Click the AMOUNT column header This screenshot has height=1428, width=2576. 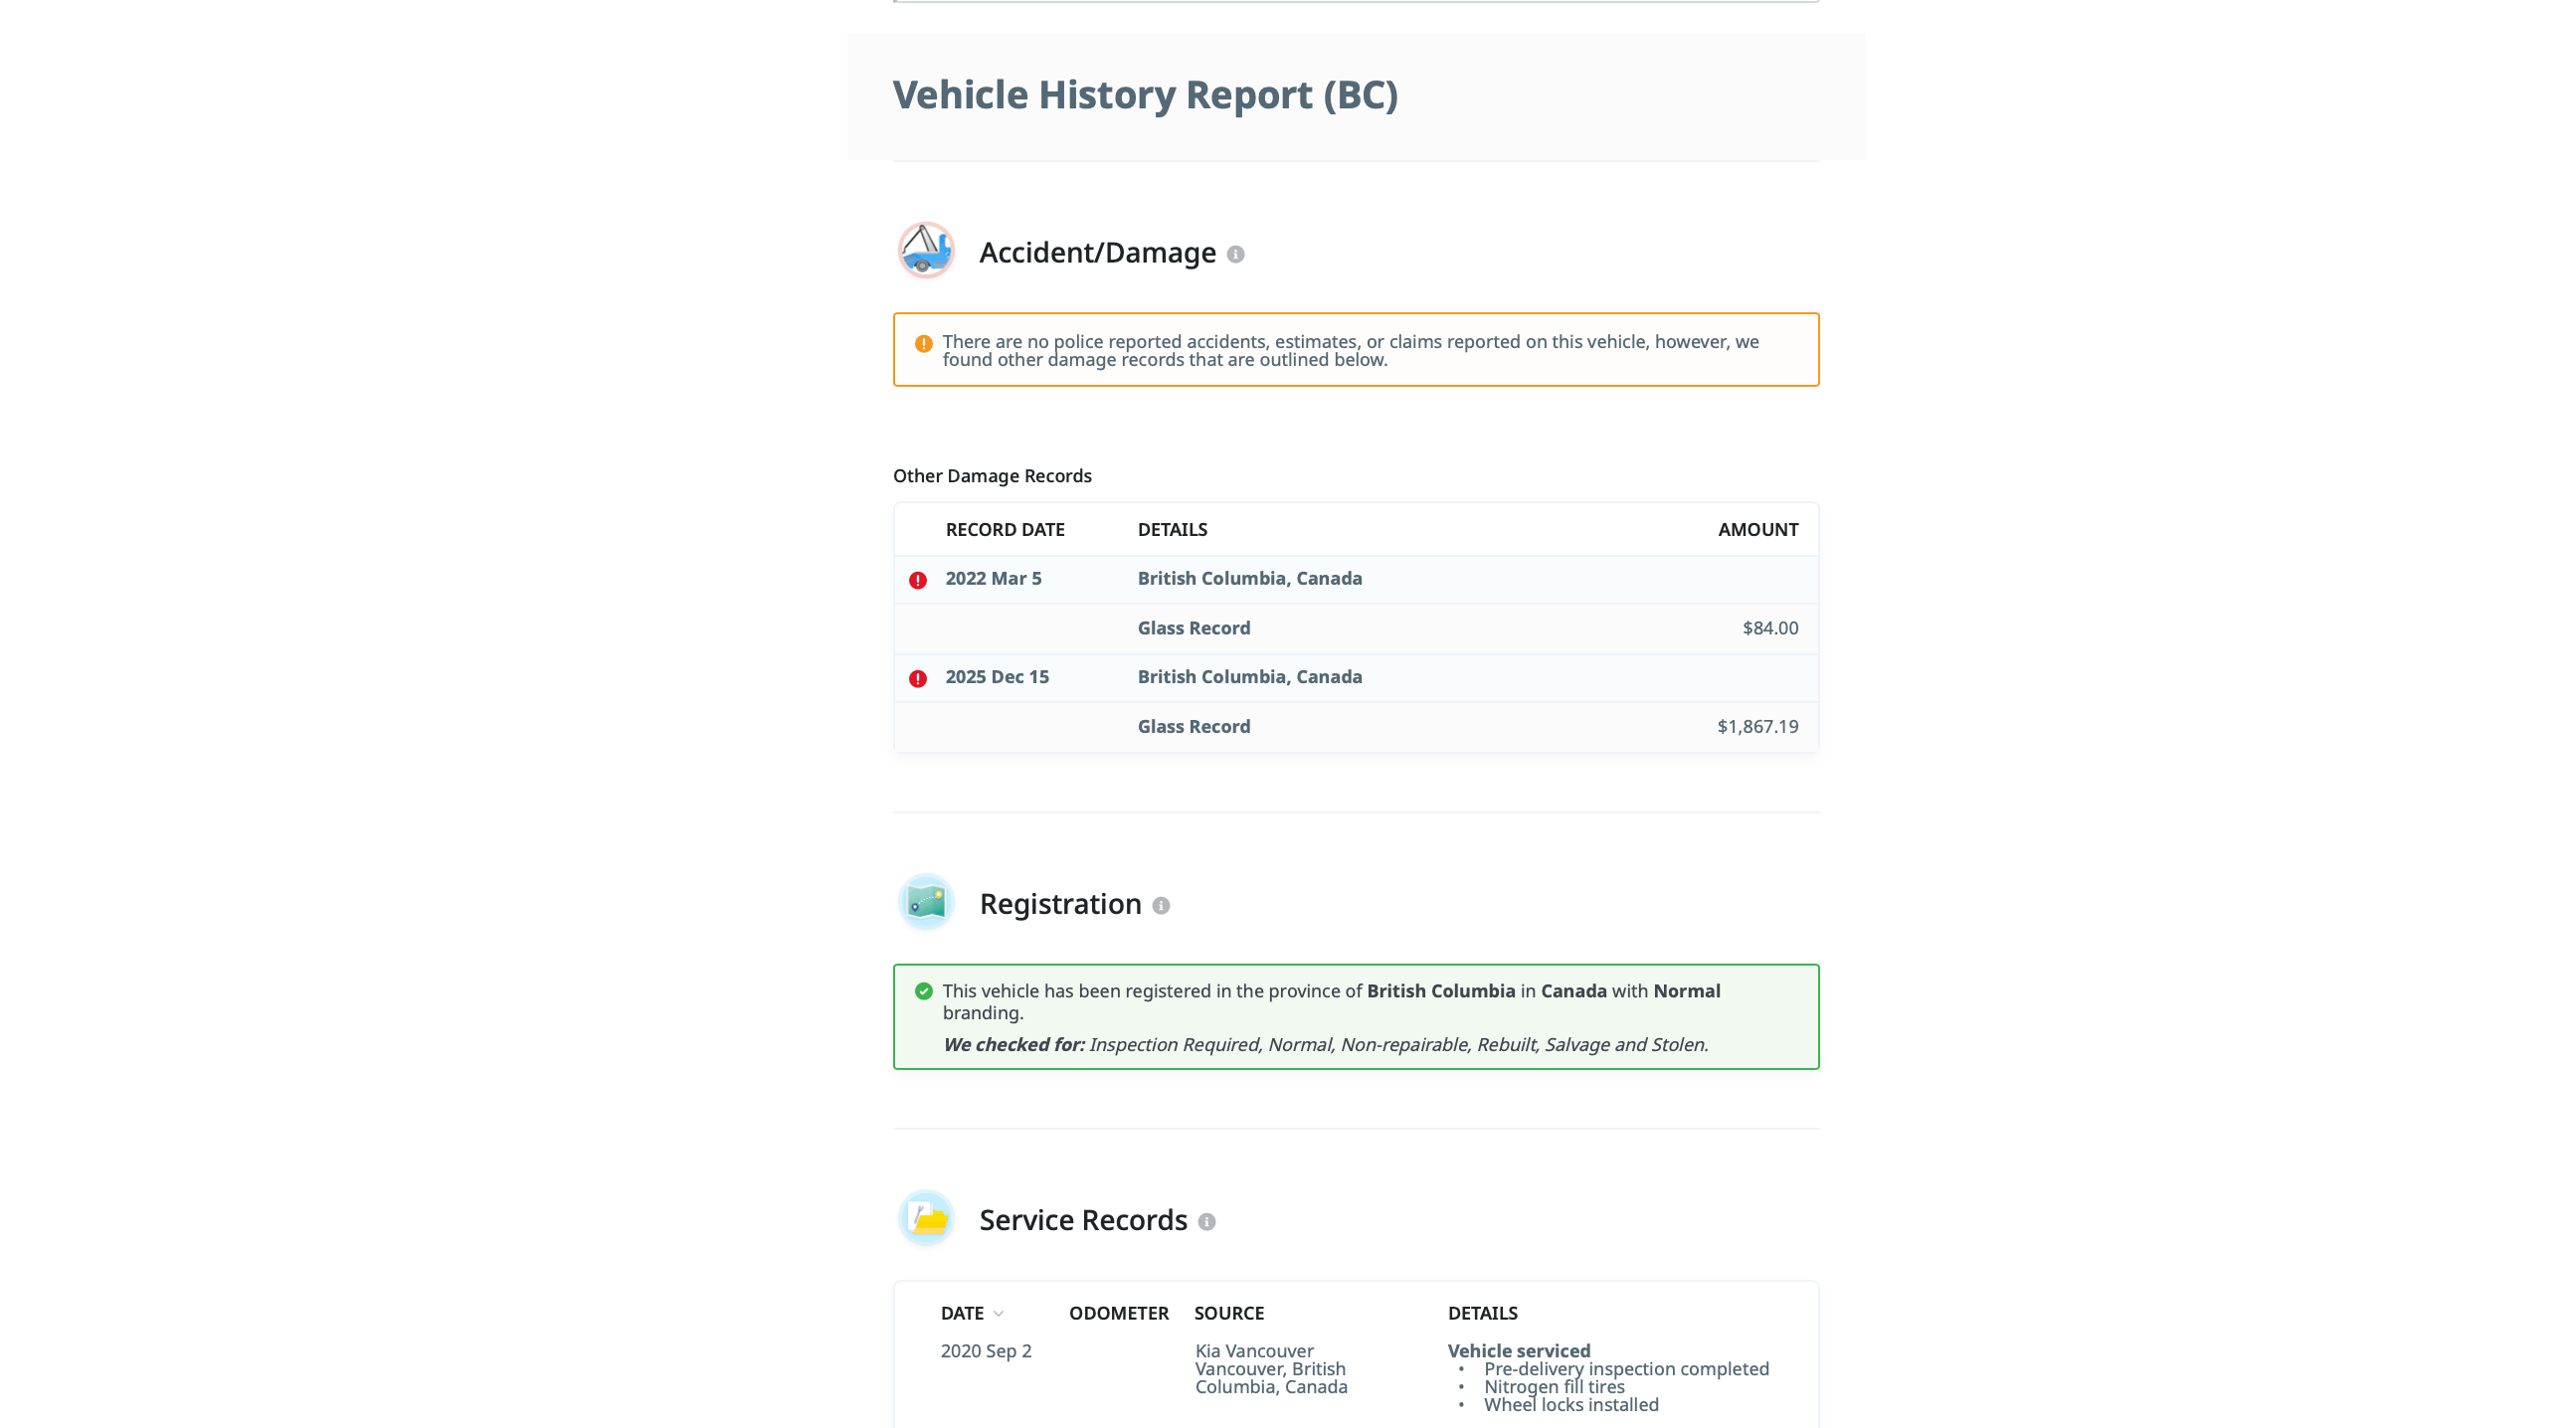(x=1757, y=529)
